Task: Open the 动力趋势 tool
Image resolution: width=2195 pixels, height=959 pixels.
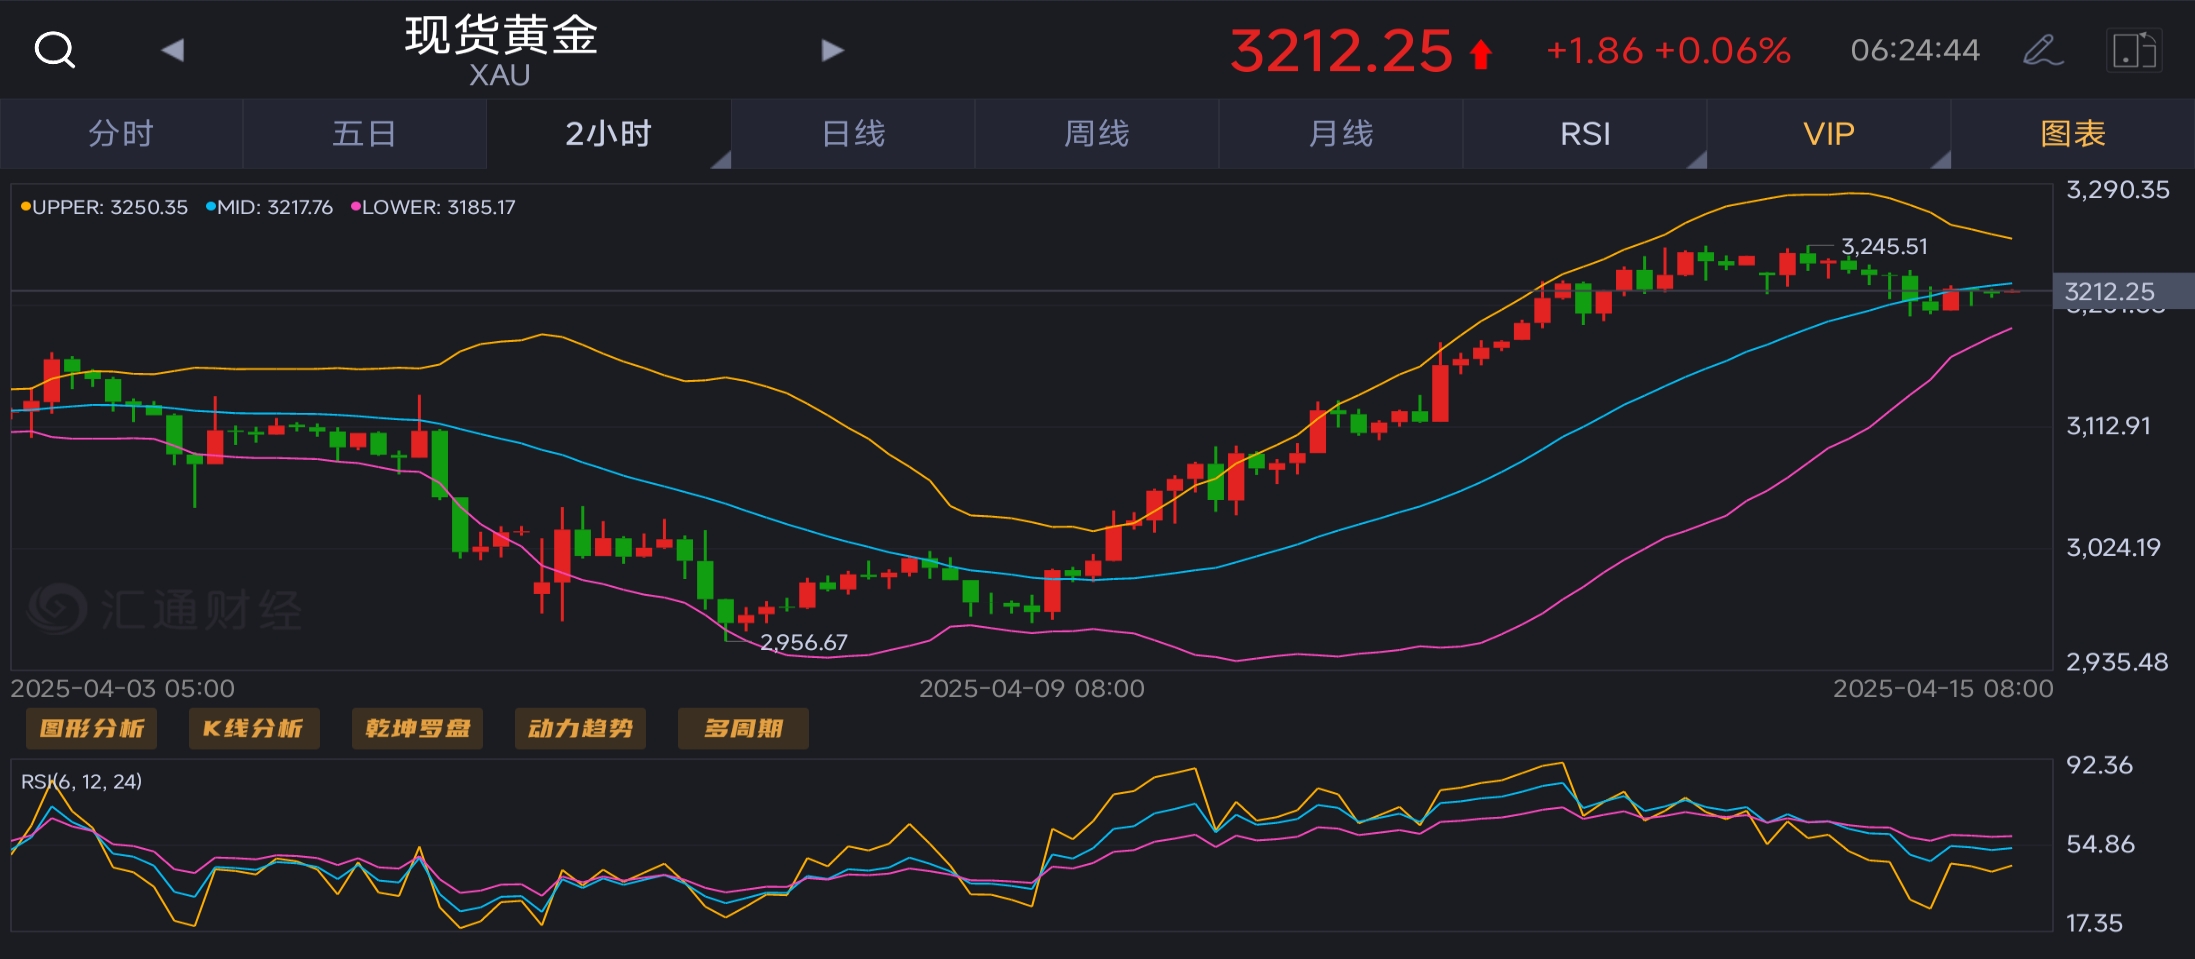Action: click(x=580, y=728)
